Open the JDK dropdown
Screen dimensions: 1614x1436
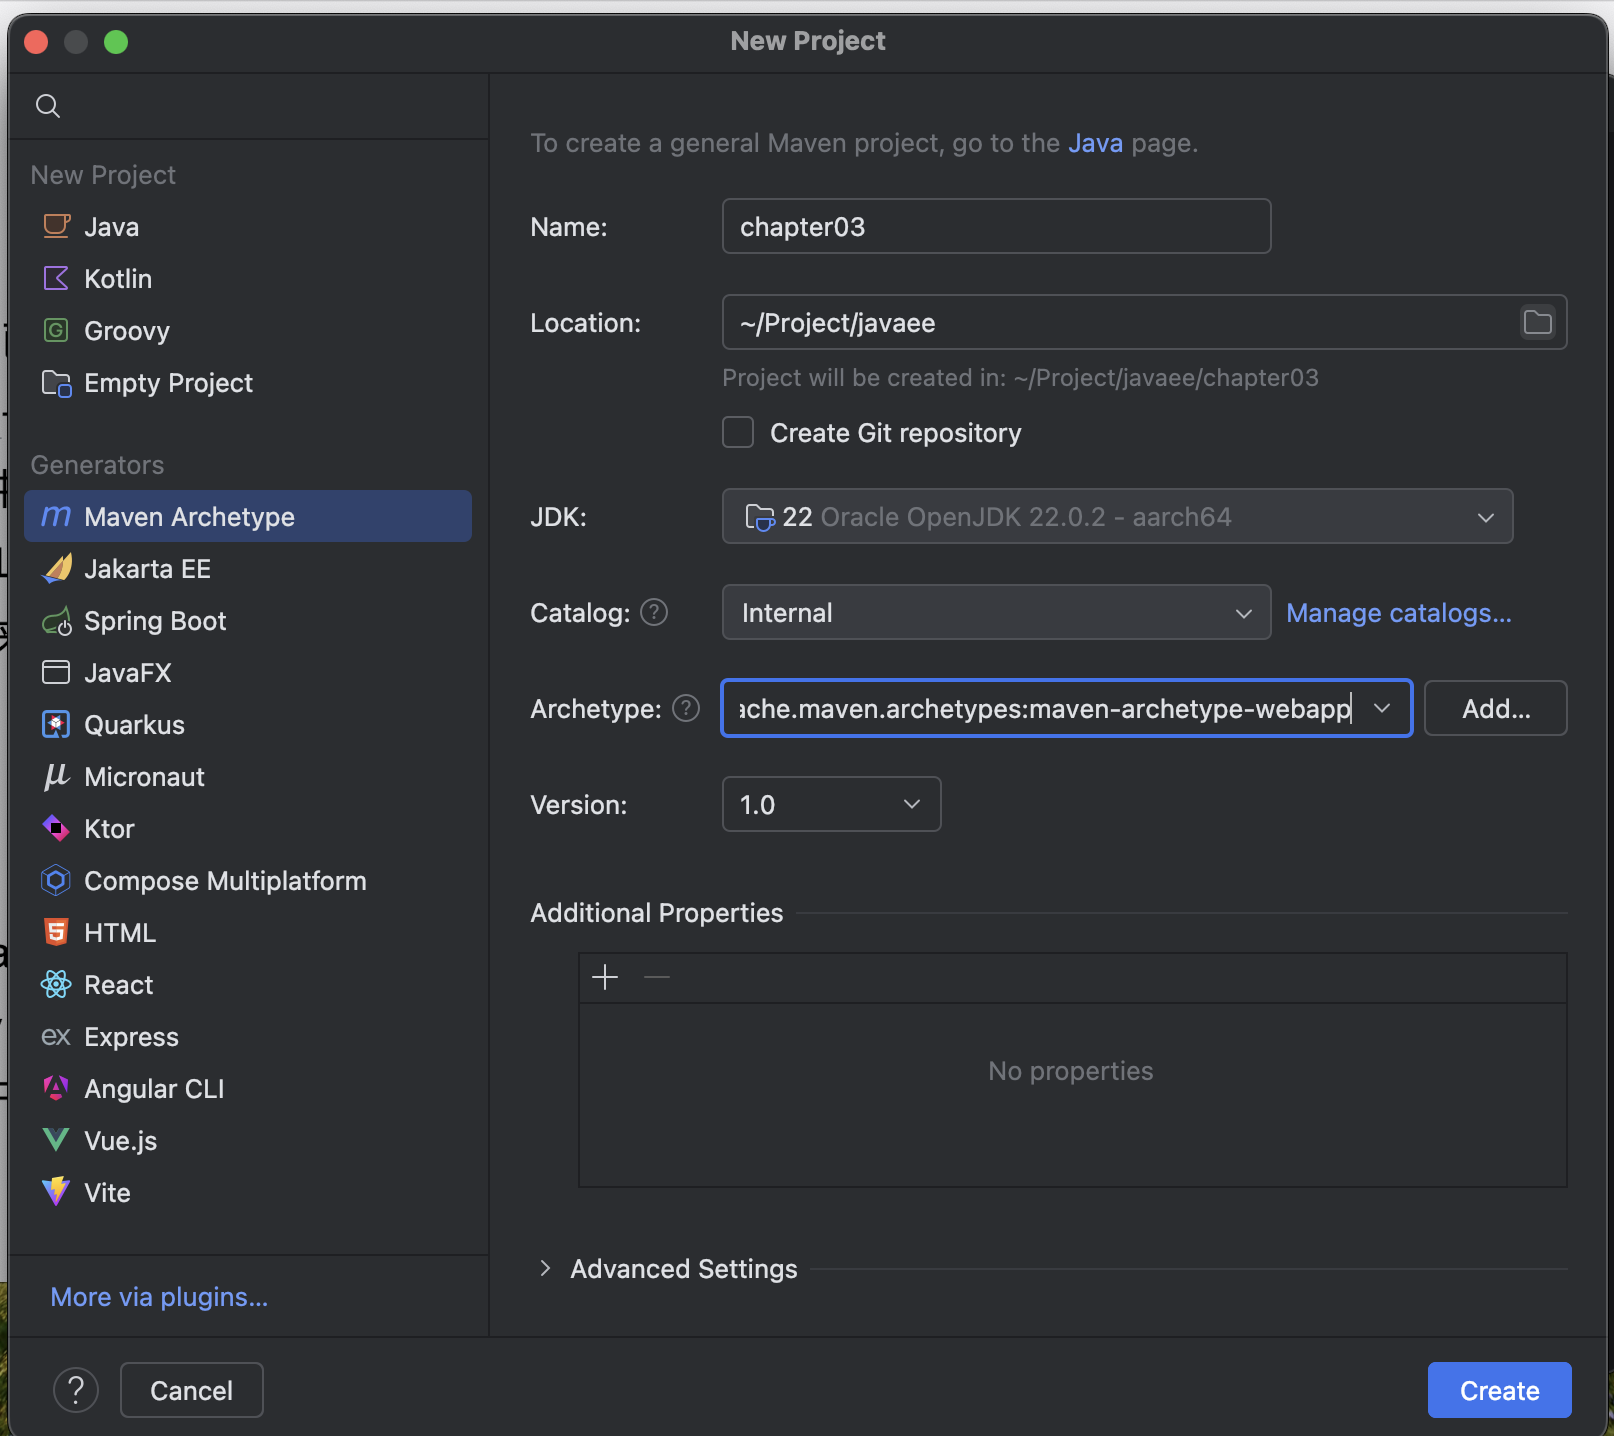pos(1117,516)
